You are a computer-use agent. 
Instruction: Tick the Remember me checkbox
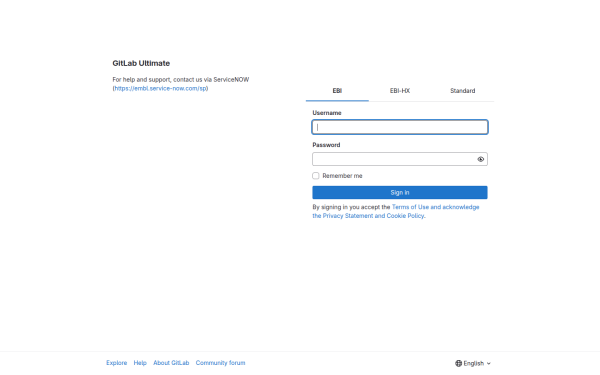pyautogui.click(x=316, y=176)
